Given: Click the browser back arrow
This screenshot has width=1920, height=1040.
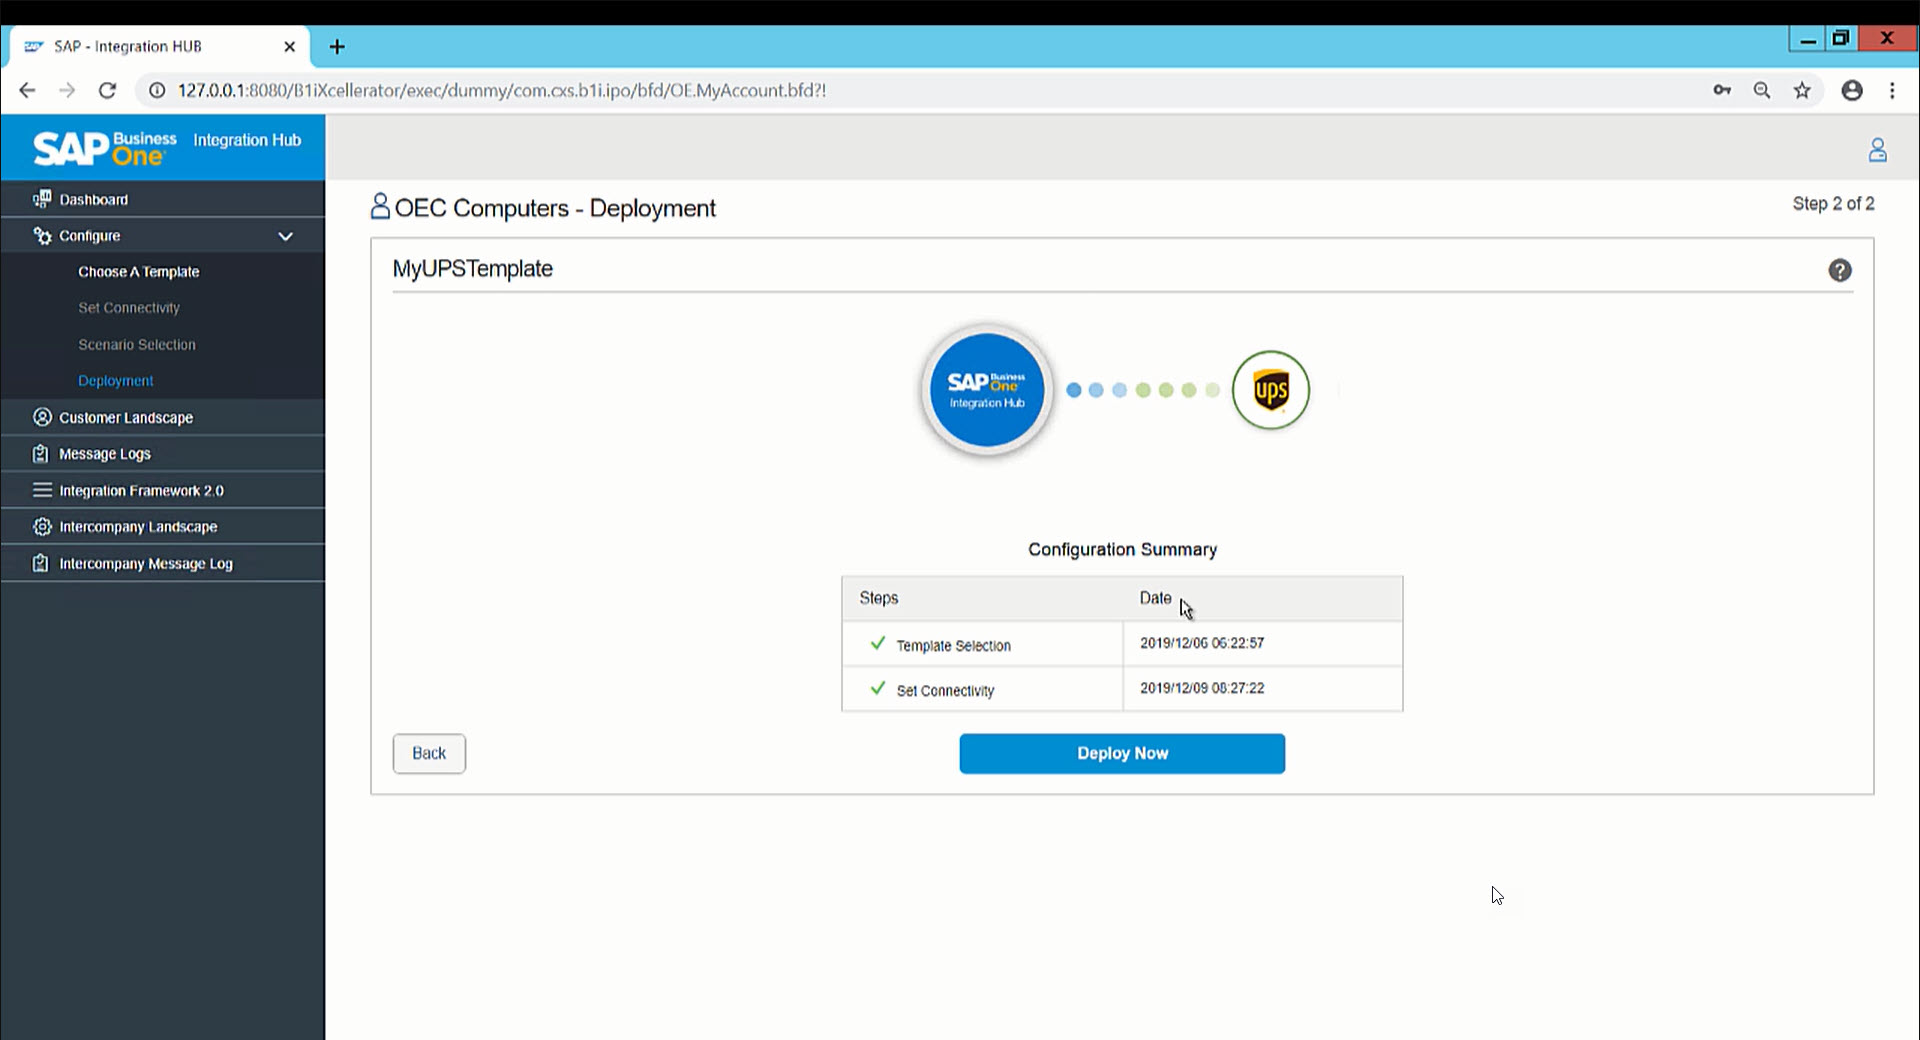Looking at the screenshot, I should 27,90.
